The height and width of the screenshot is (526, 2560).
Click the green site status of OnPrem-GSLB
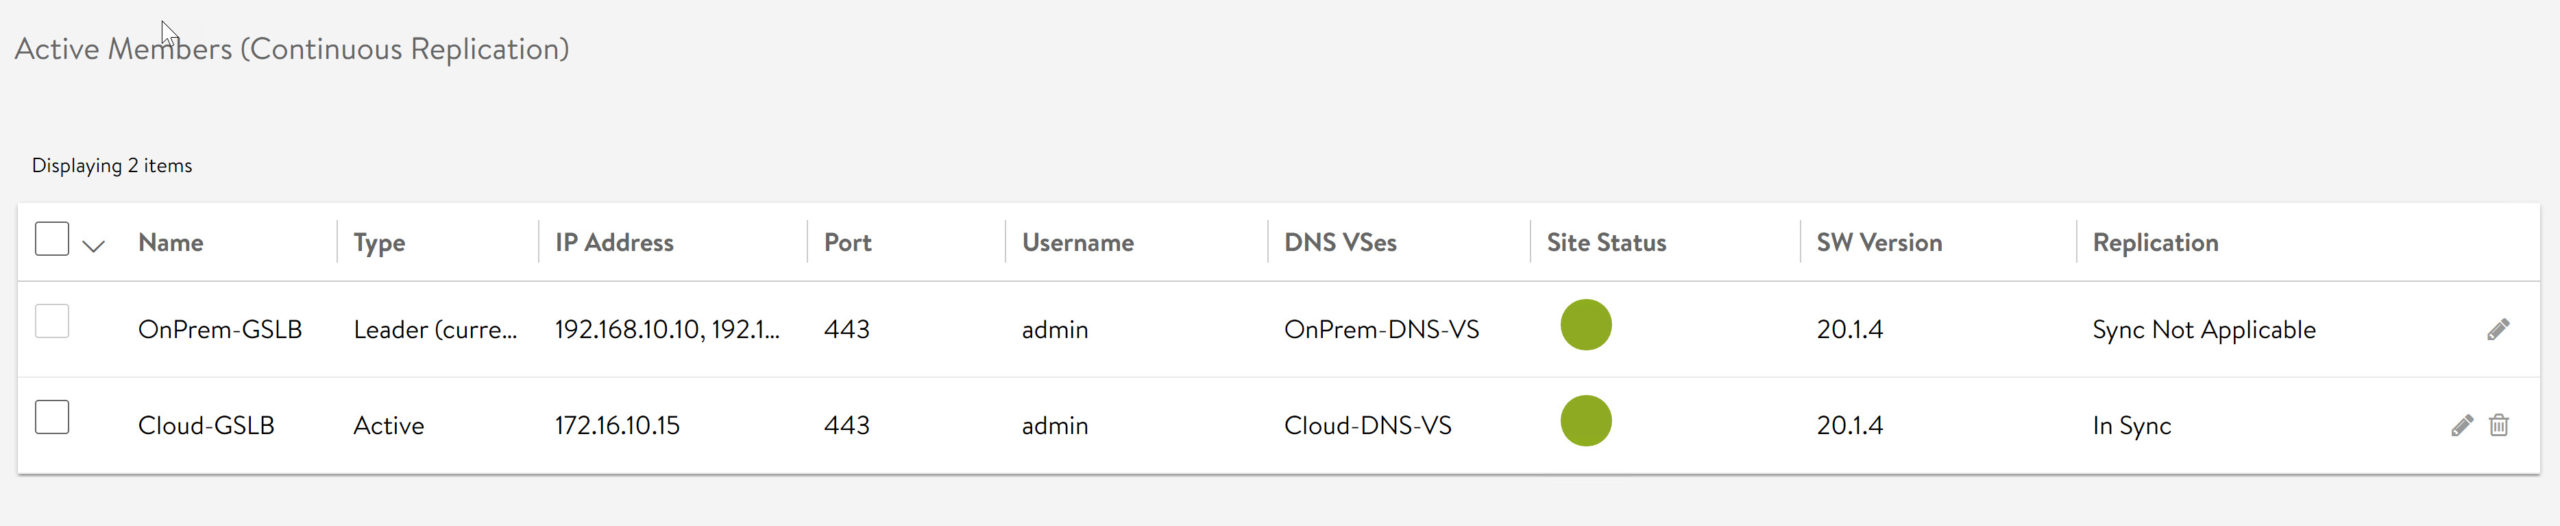(1585, 325)
